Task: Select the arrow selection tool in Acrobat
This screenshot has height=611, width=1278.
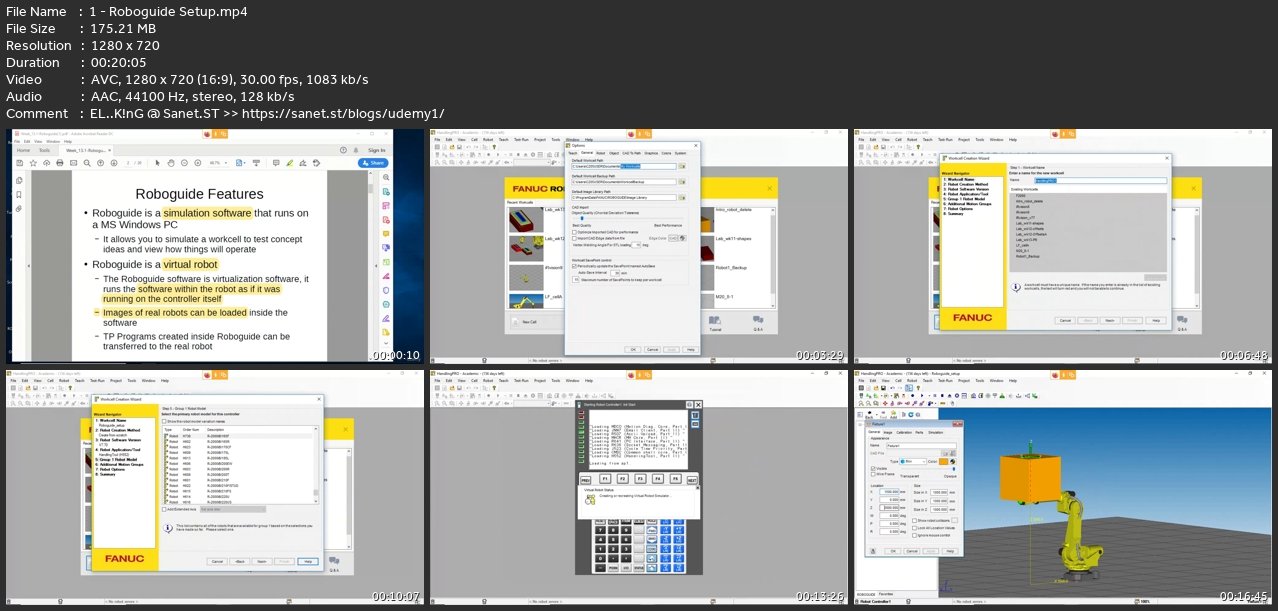Action: tap(157, 163)
